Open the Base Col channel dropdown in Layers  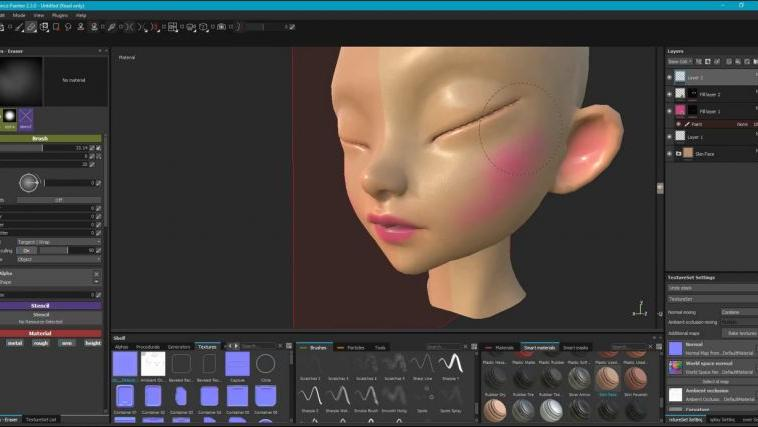pyautogui.click(x=680, y=61)
